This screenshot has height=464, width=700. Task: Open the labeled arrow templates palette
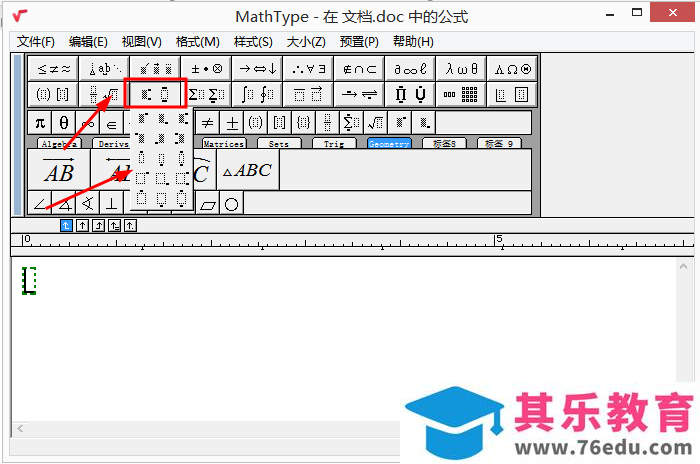[359, 94]
